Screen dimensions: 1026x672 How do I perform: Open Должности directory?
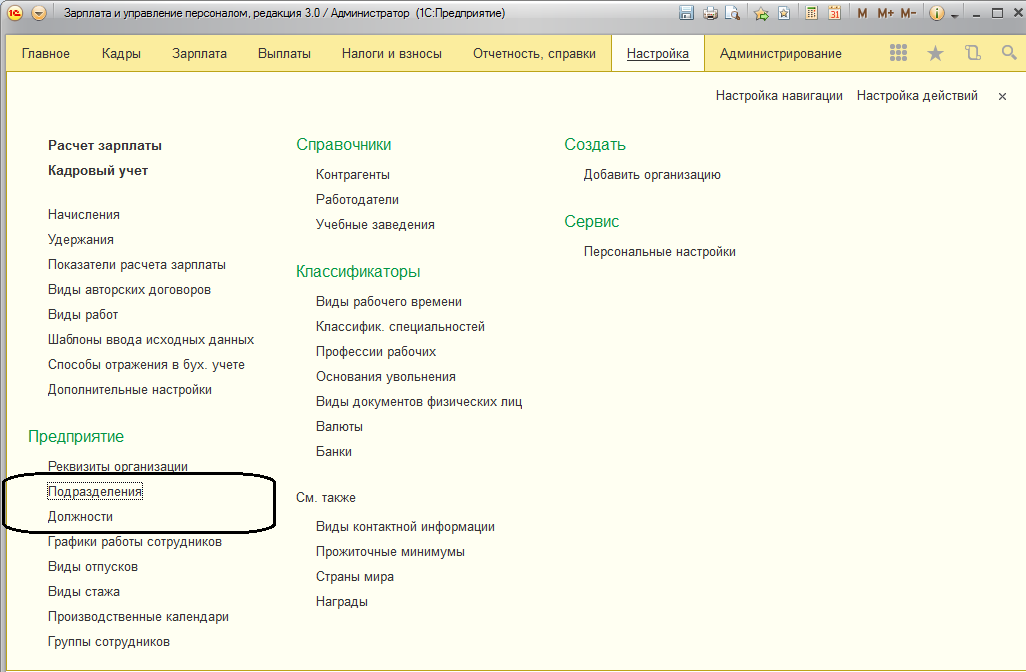pos(80,516)
